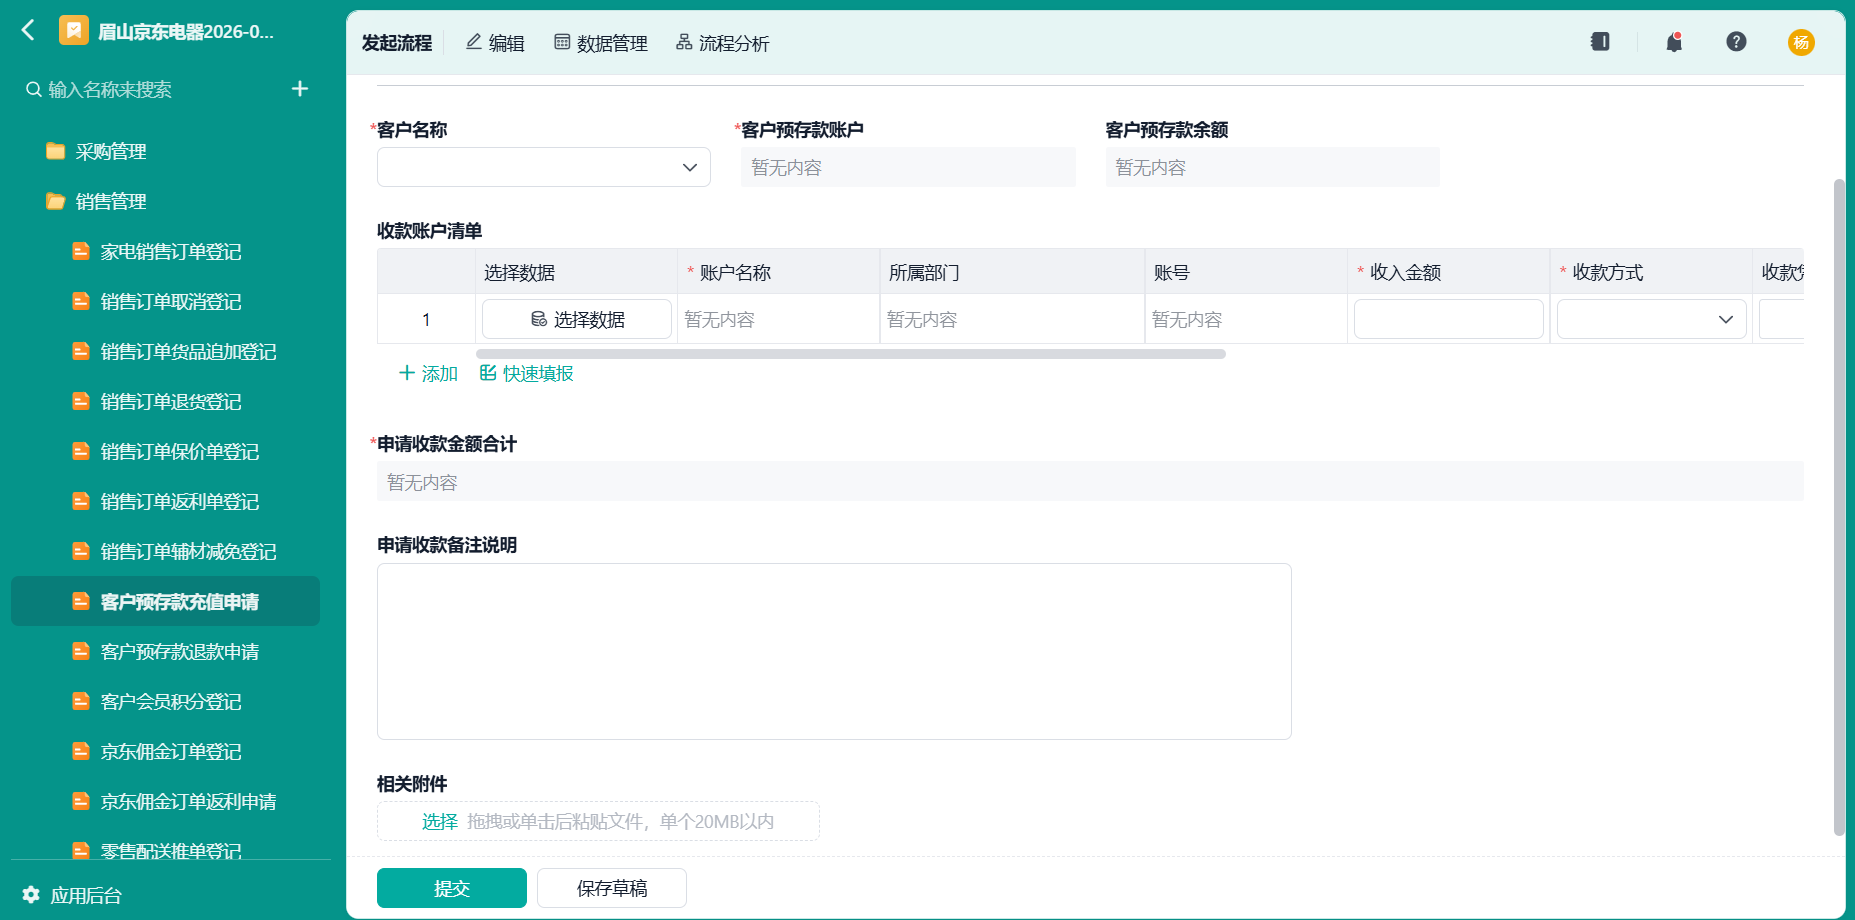Click document icon of 京东佣金订单登记
This screenshot has height=920, width=1855.
(81, 751)
